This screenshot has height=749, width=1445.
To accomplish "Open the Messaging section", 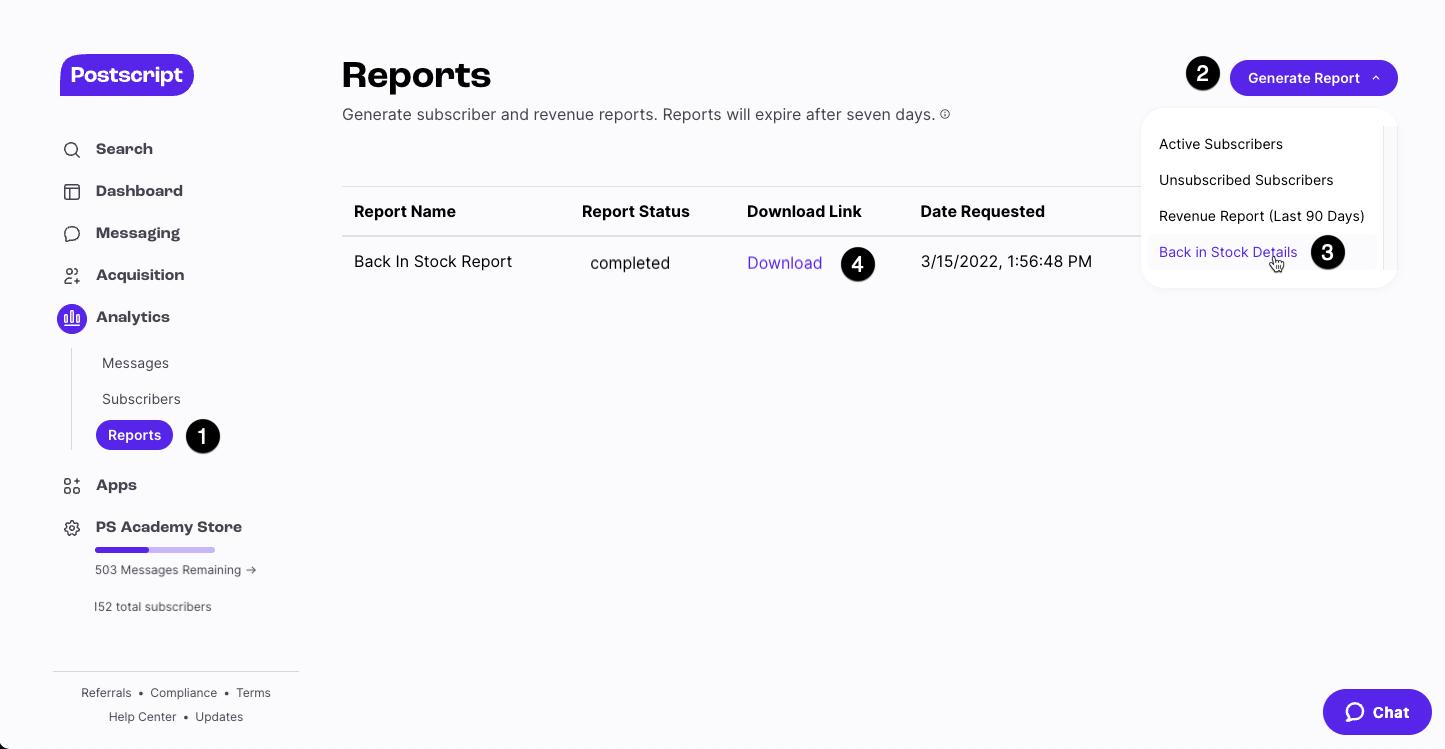I will 138,233.
